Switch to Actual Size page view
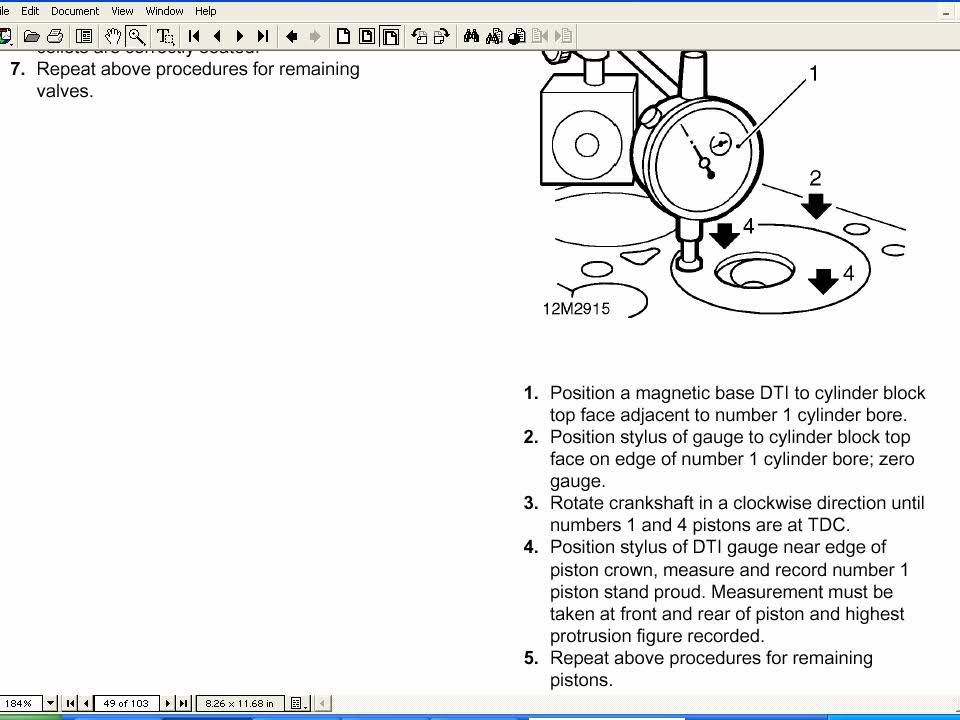This screenshot has width=960, height=720. coord(344,37)
